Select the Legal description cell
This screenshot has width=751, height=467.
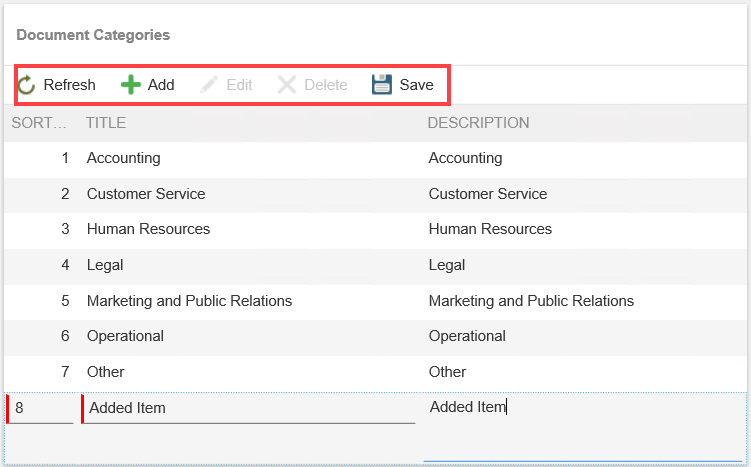pos(447,265)
